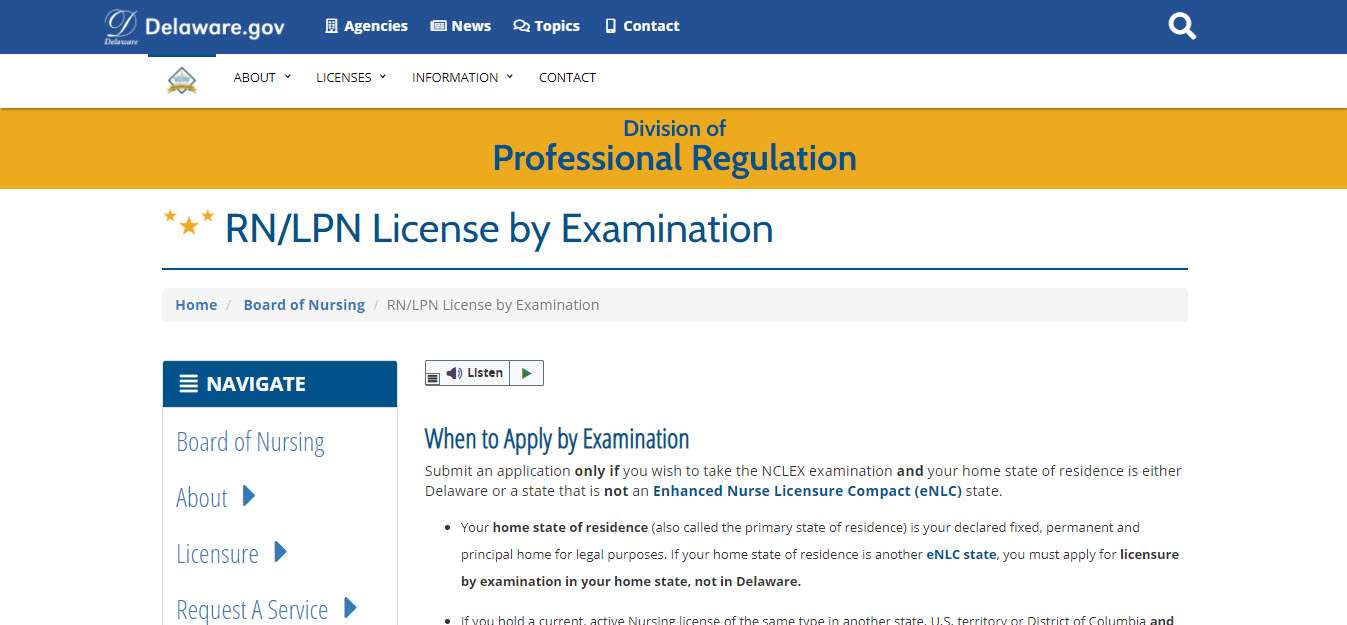Viewport: 1347px width, 625px height.
Task: Open Board of Nursing from the sidebar
Action: click(250, 441)
